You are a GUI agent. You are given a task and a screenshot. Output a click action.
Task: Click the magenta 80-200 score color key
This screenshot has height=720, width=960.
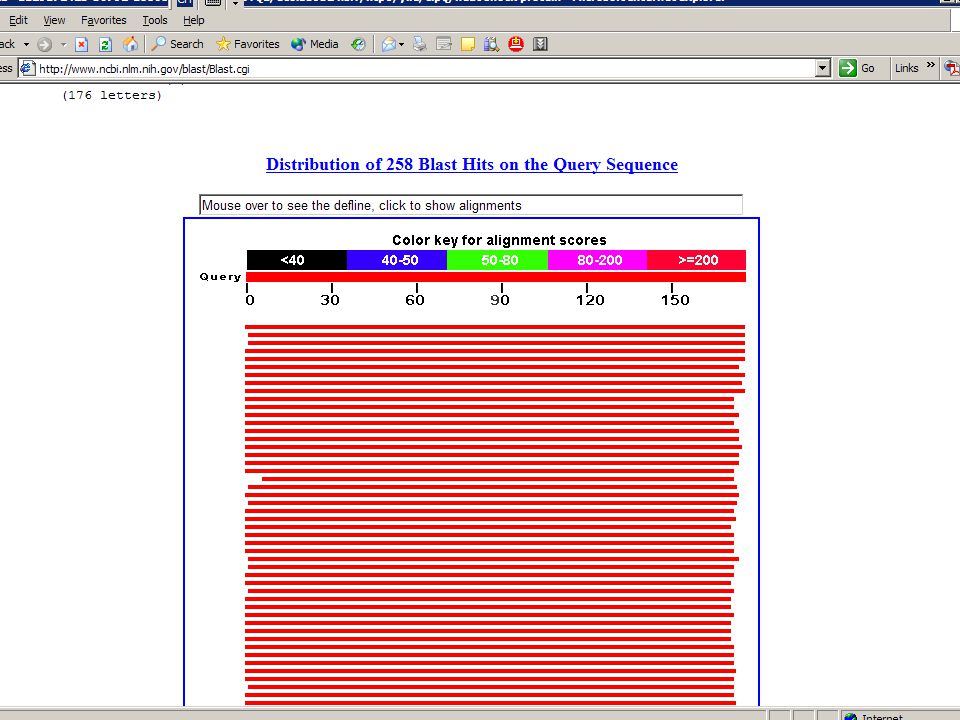[598, 260]
